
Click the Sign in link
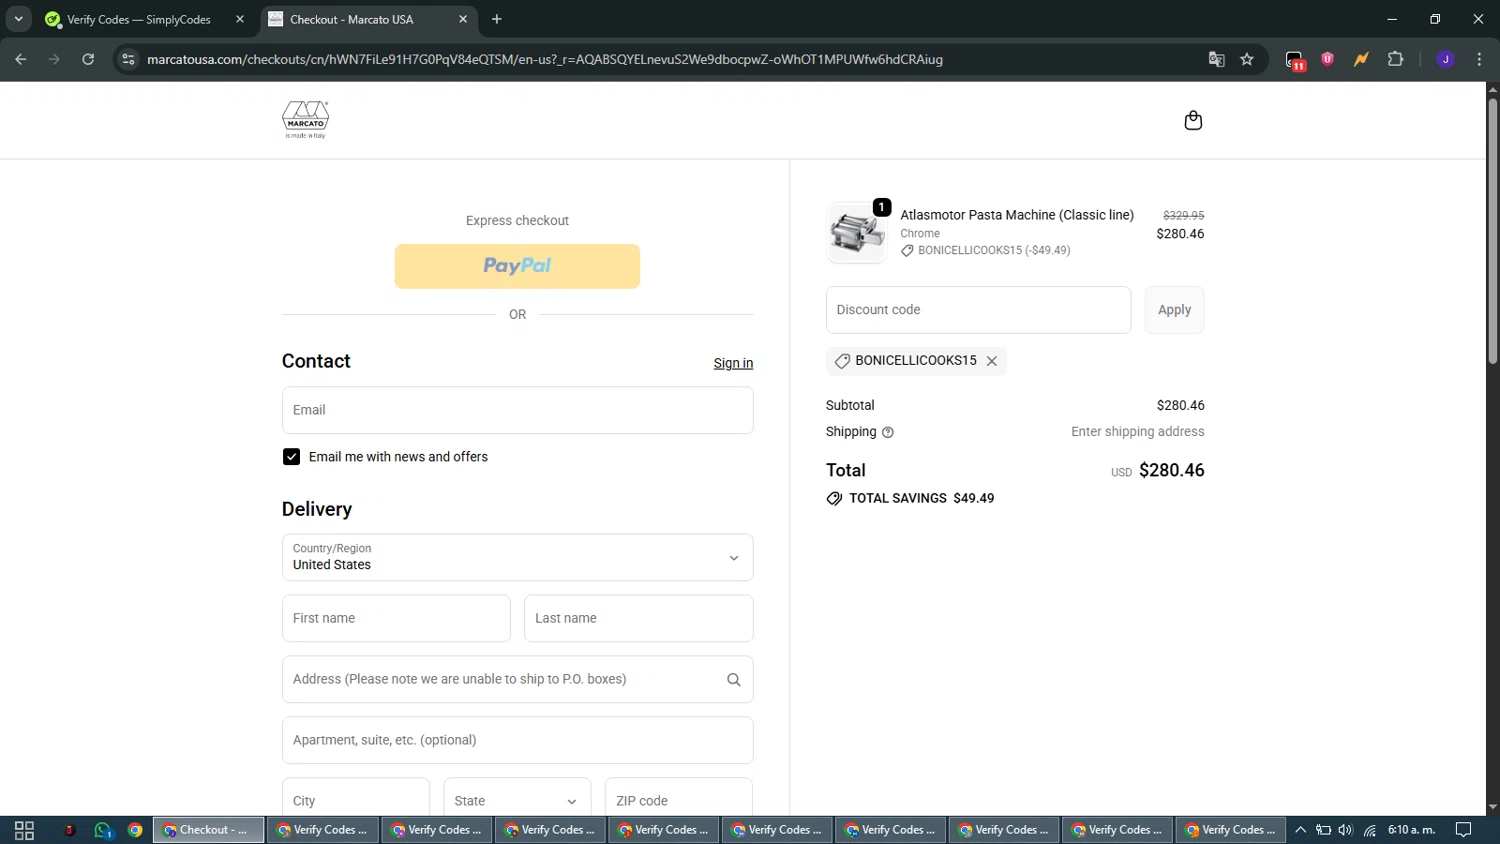click(733, 363)
